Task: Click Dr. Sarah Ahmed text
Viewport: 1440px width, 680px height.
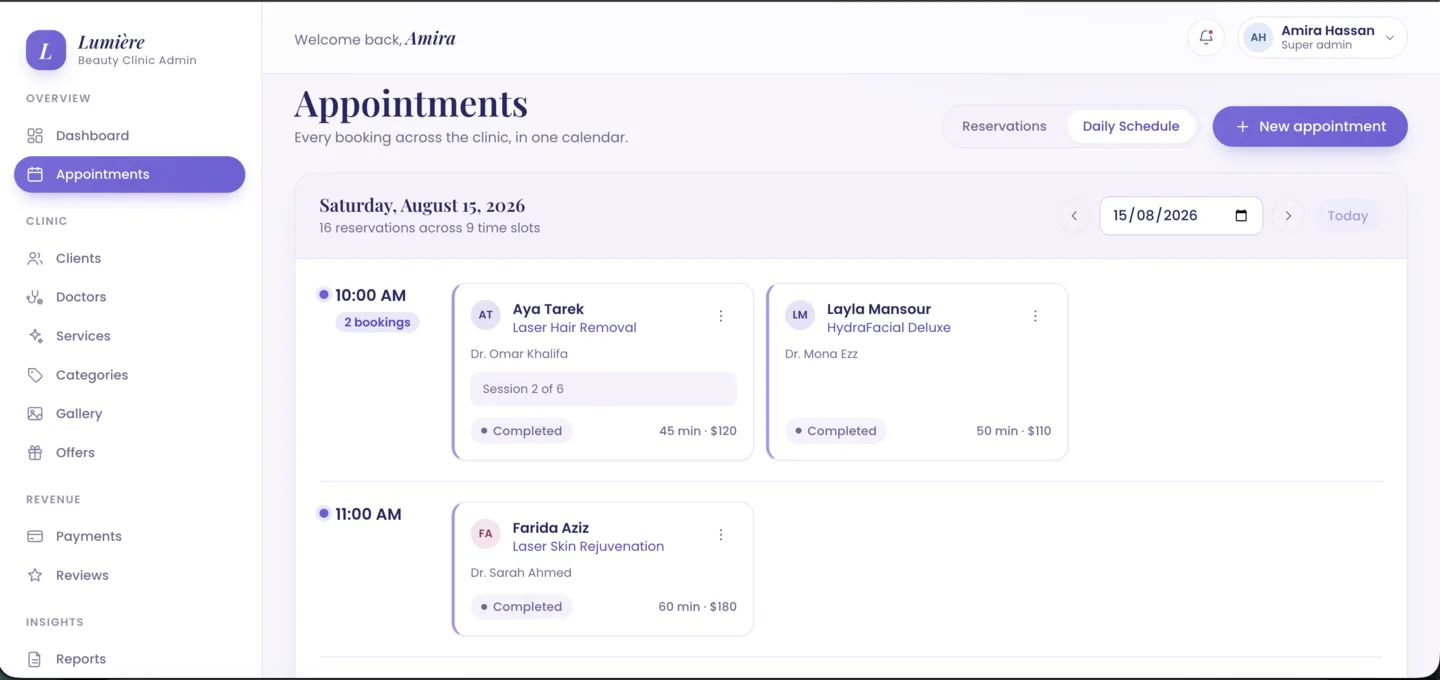Action: pyautogui.click(x=521, y=573)
